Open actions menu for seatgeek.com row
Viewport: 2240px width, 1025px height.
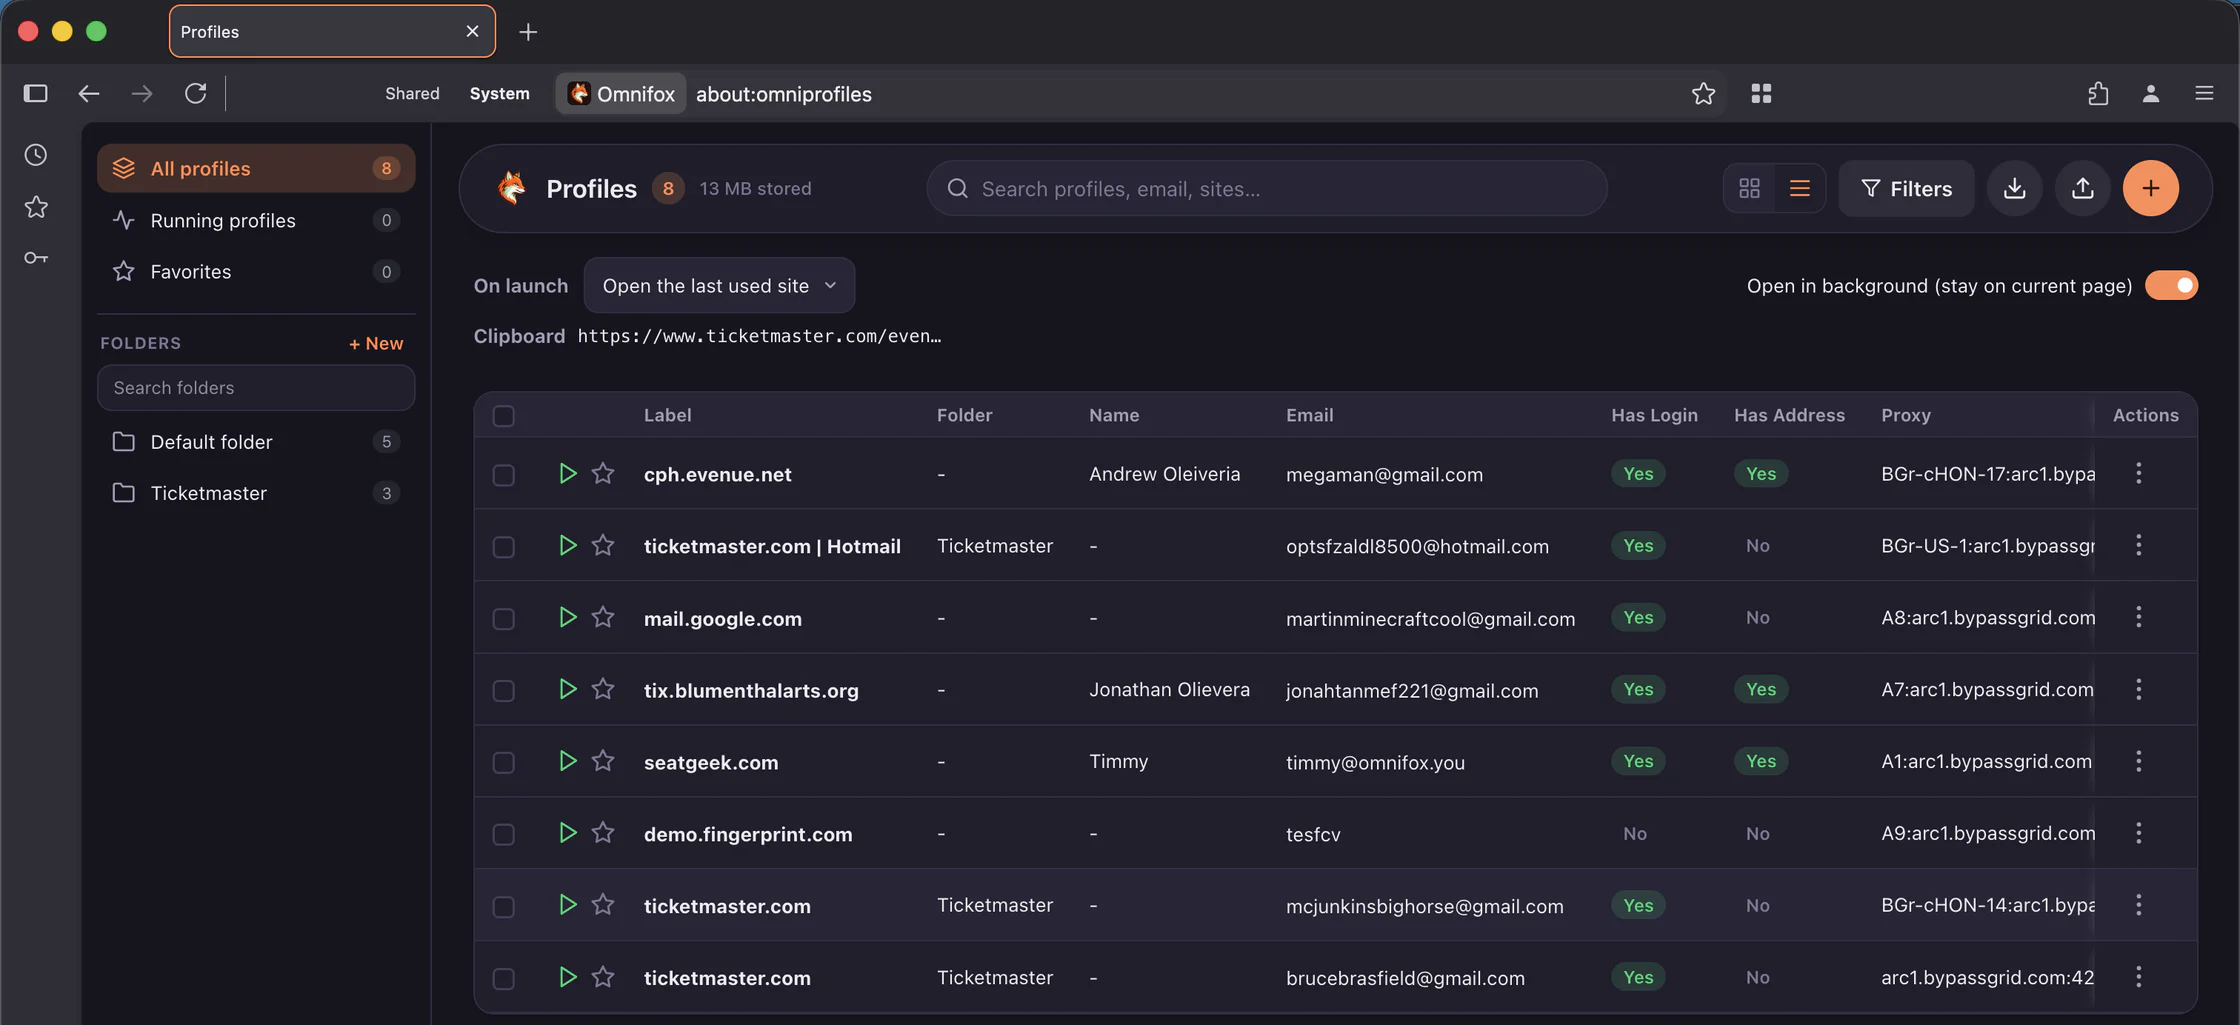click(x=2138, y=761)
